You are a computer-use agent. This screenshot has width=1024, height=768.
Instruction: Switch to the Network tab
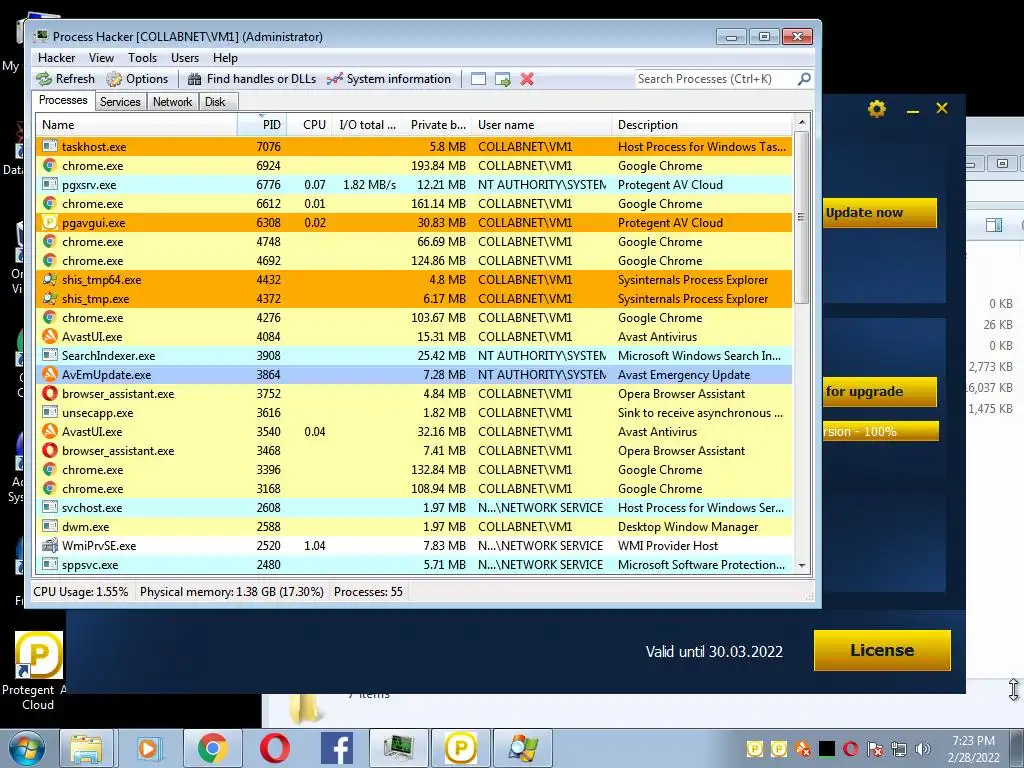(x=172, y=102)
